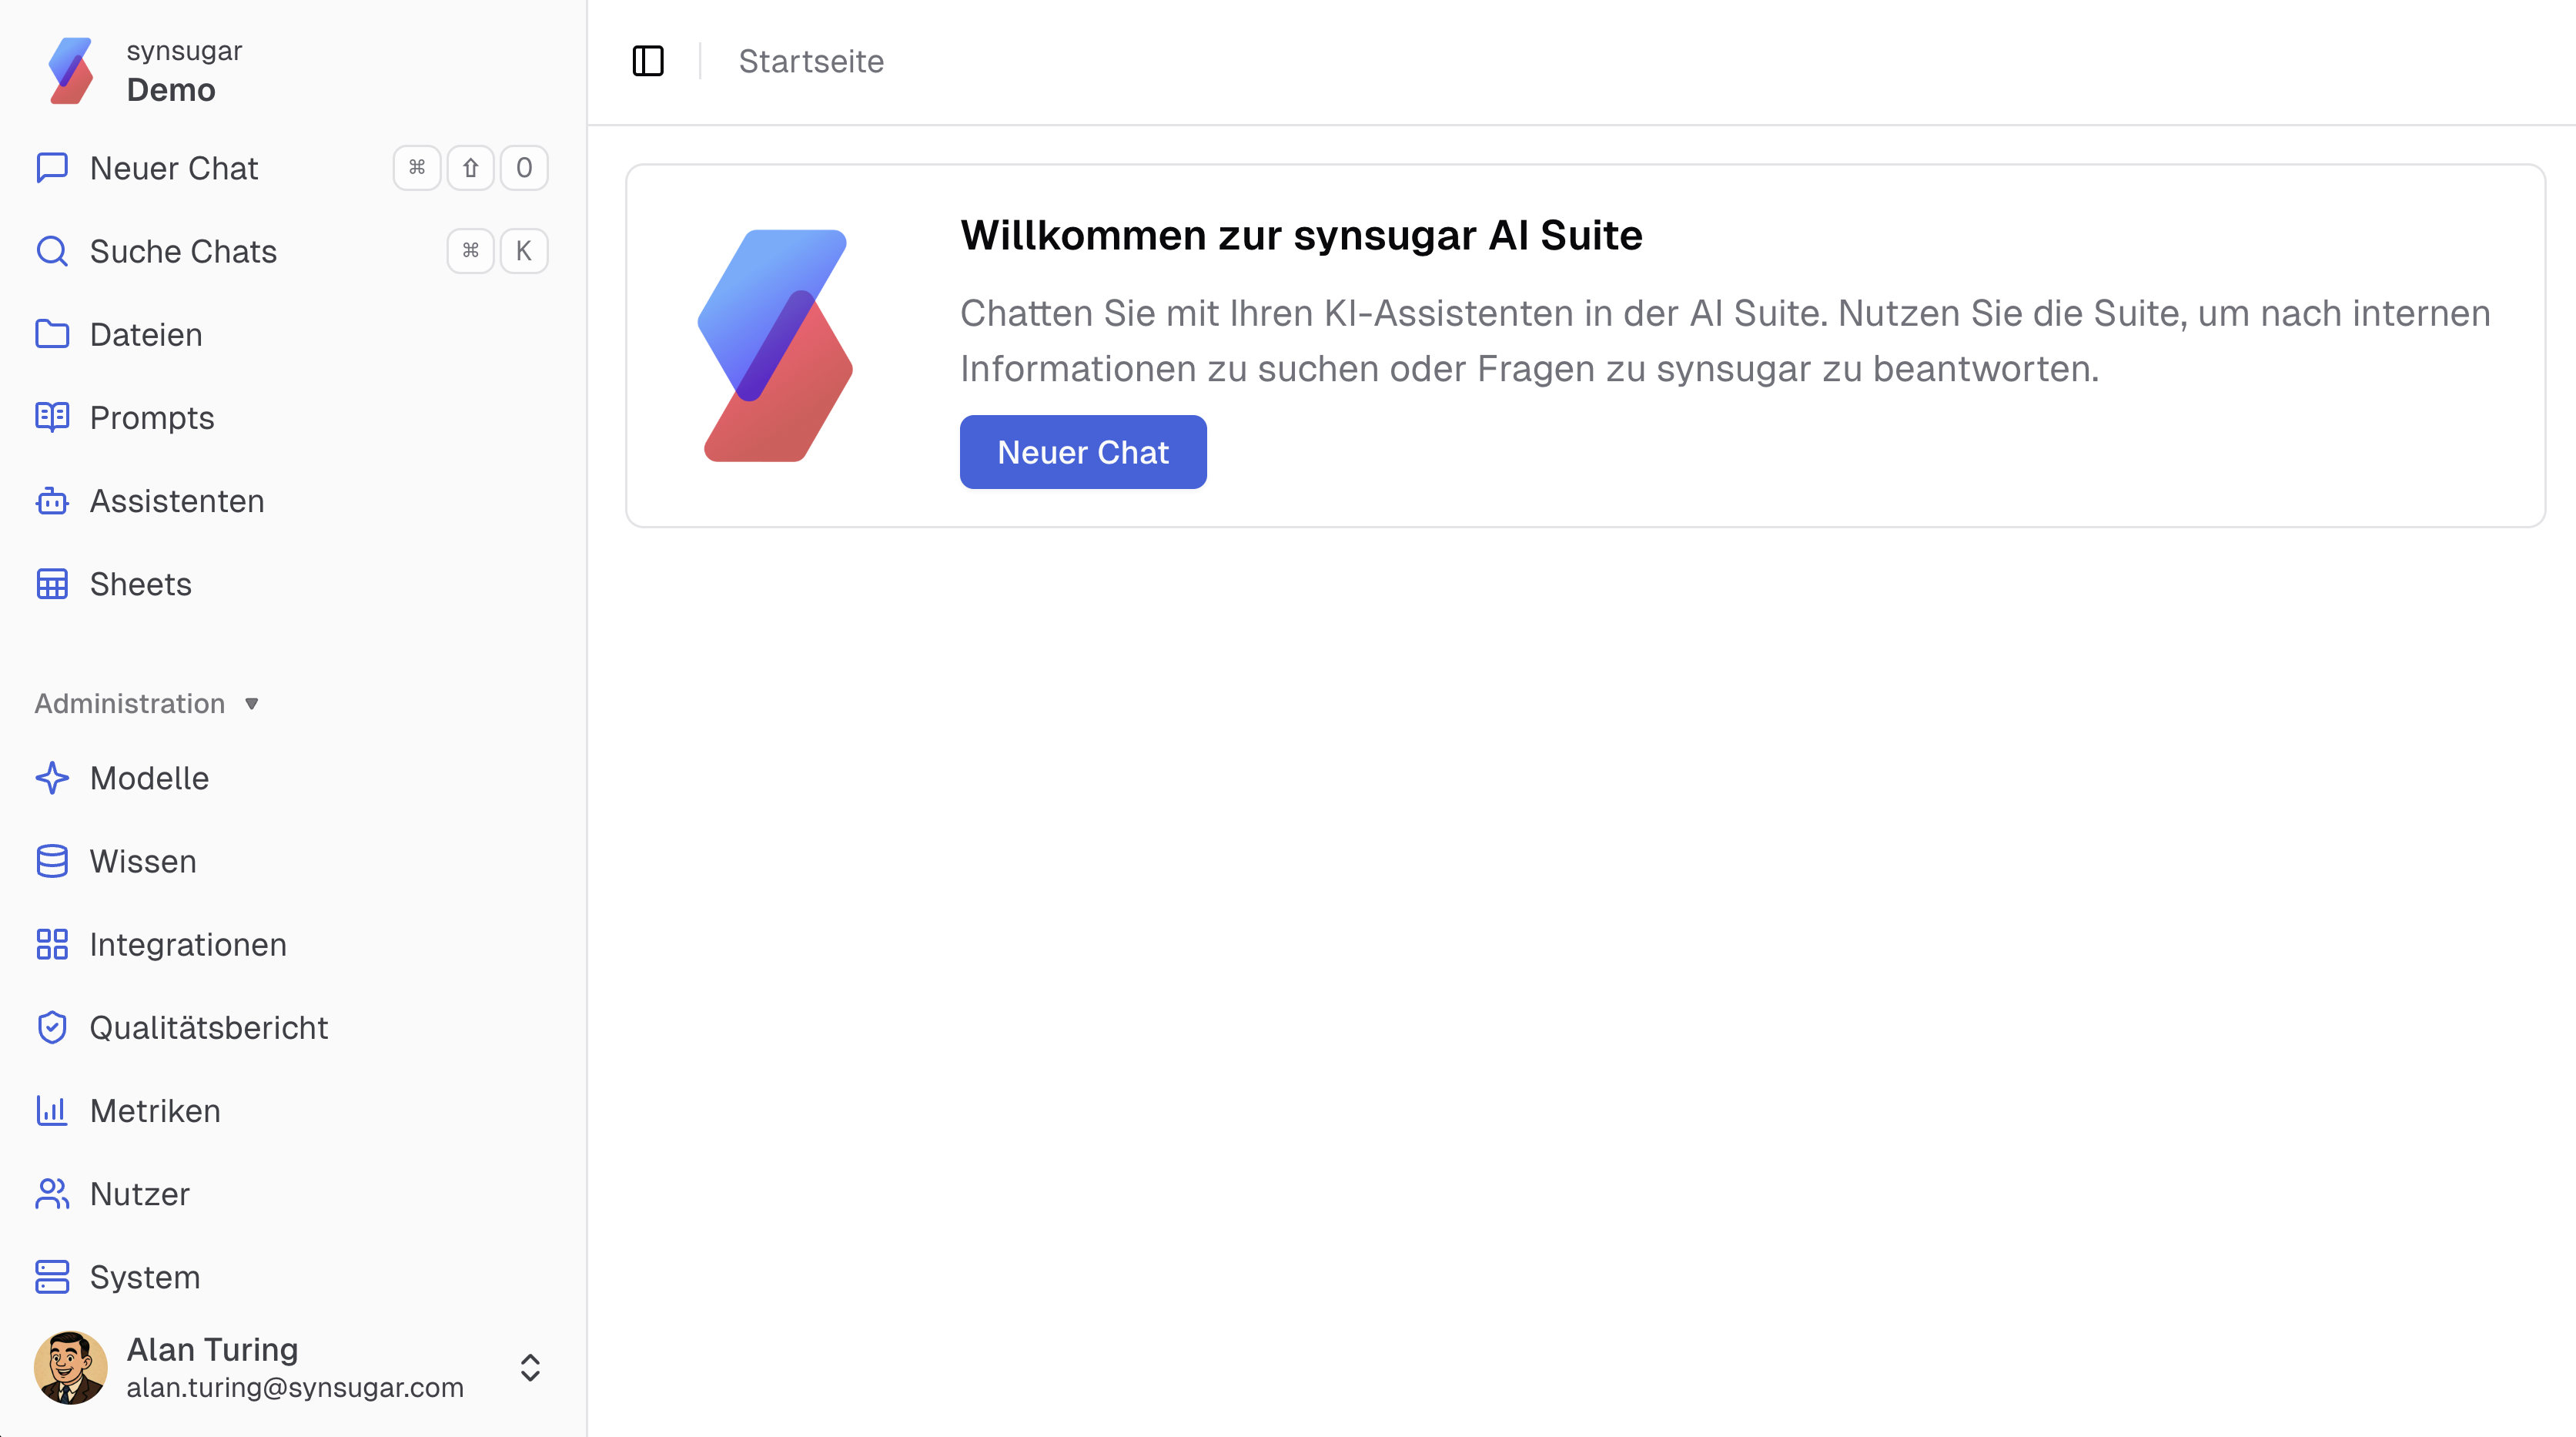Click Alan Turing's profile avatar
This screenshot has height=1437, width=2576.
click(x=70, y=1368)
